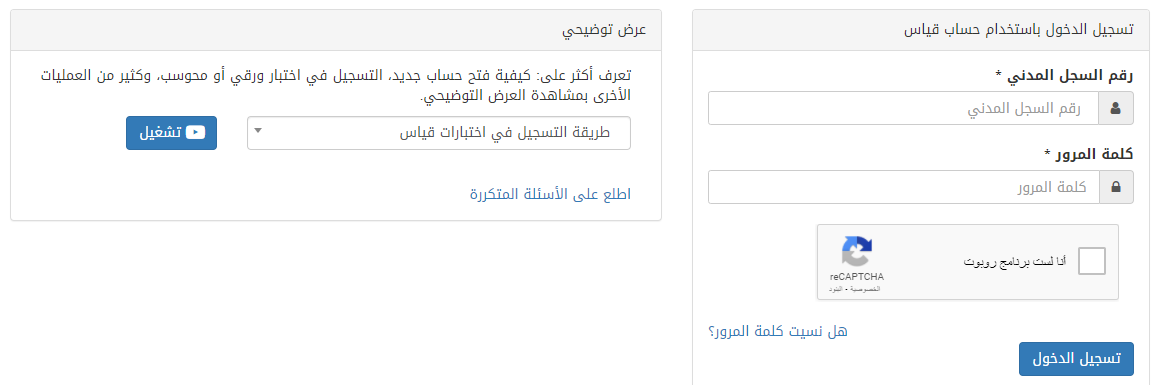Expand the video selection dropdown arrow
Screen dimensions: 1158x385
[257, 132]
